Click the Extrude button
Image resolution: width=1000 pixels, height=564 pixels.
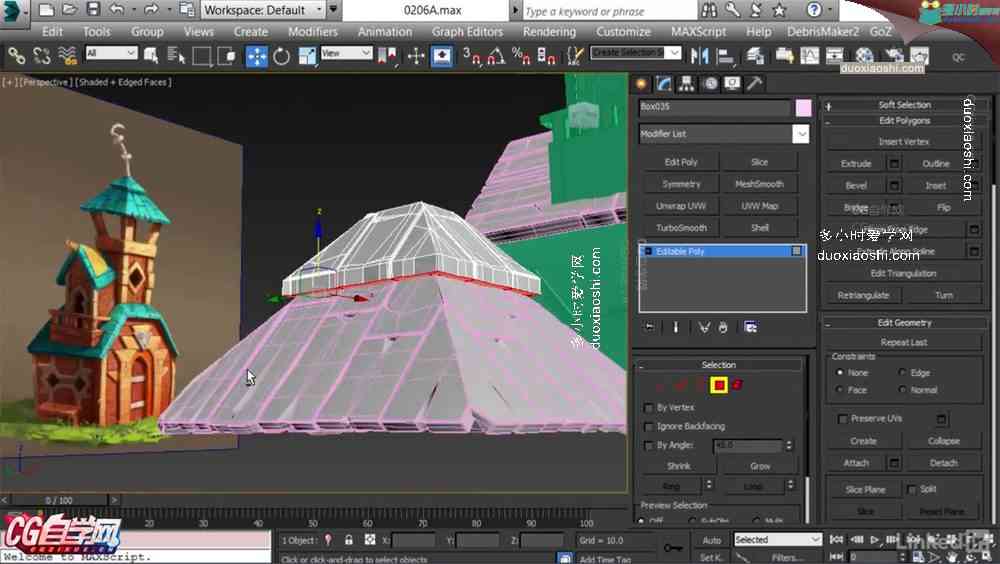pos(856,164)
